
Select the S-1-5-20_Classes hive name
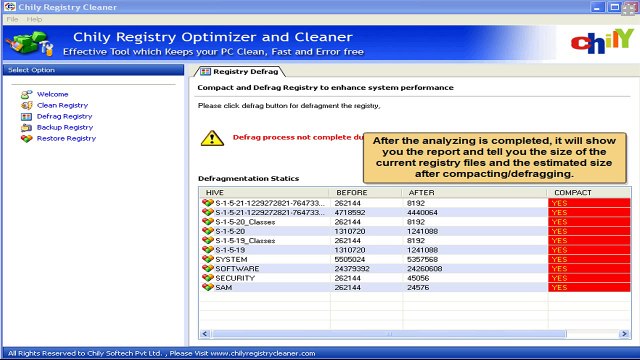[245, 222]
